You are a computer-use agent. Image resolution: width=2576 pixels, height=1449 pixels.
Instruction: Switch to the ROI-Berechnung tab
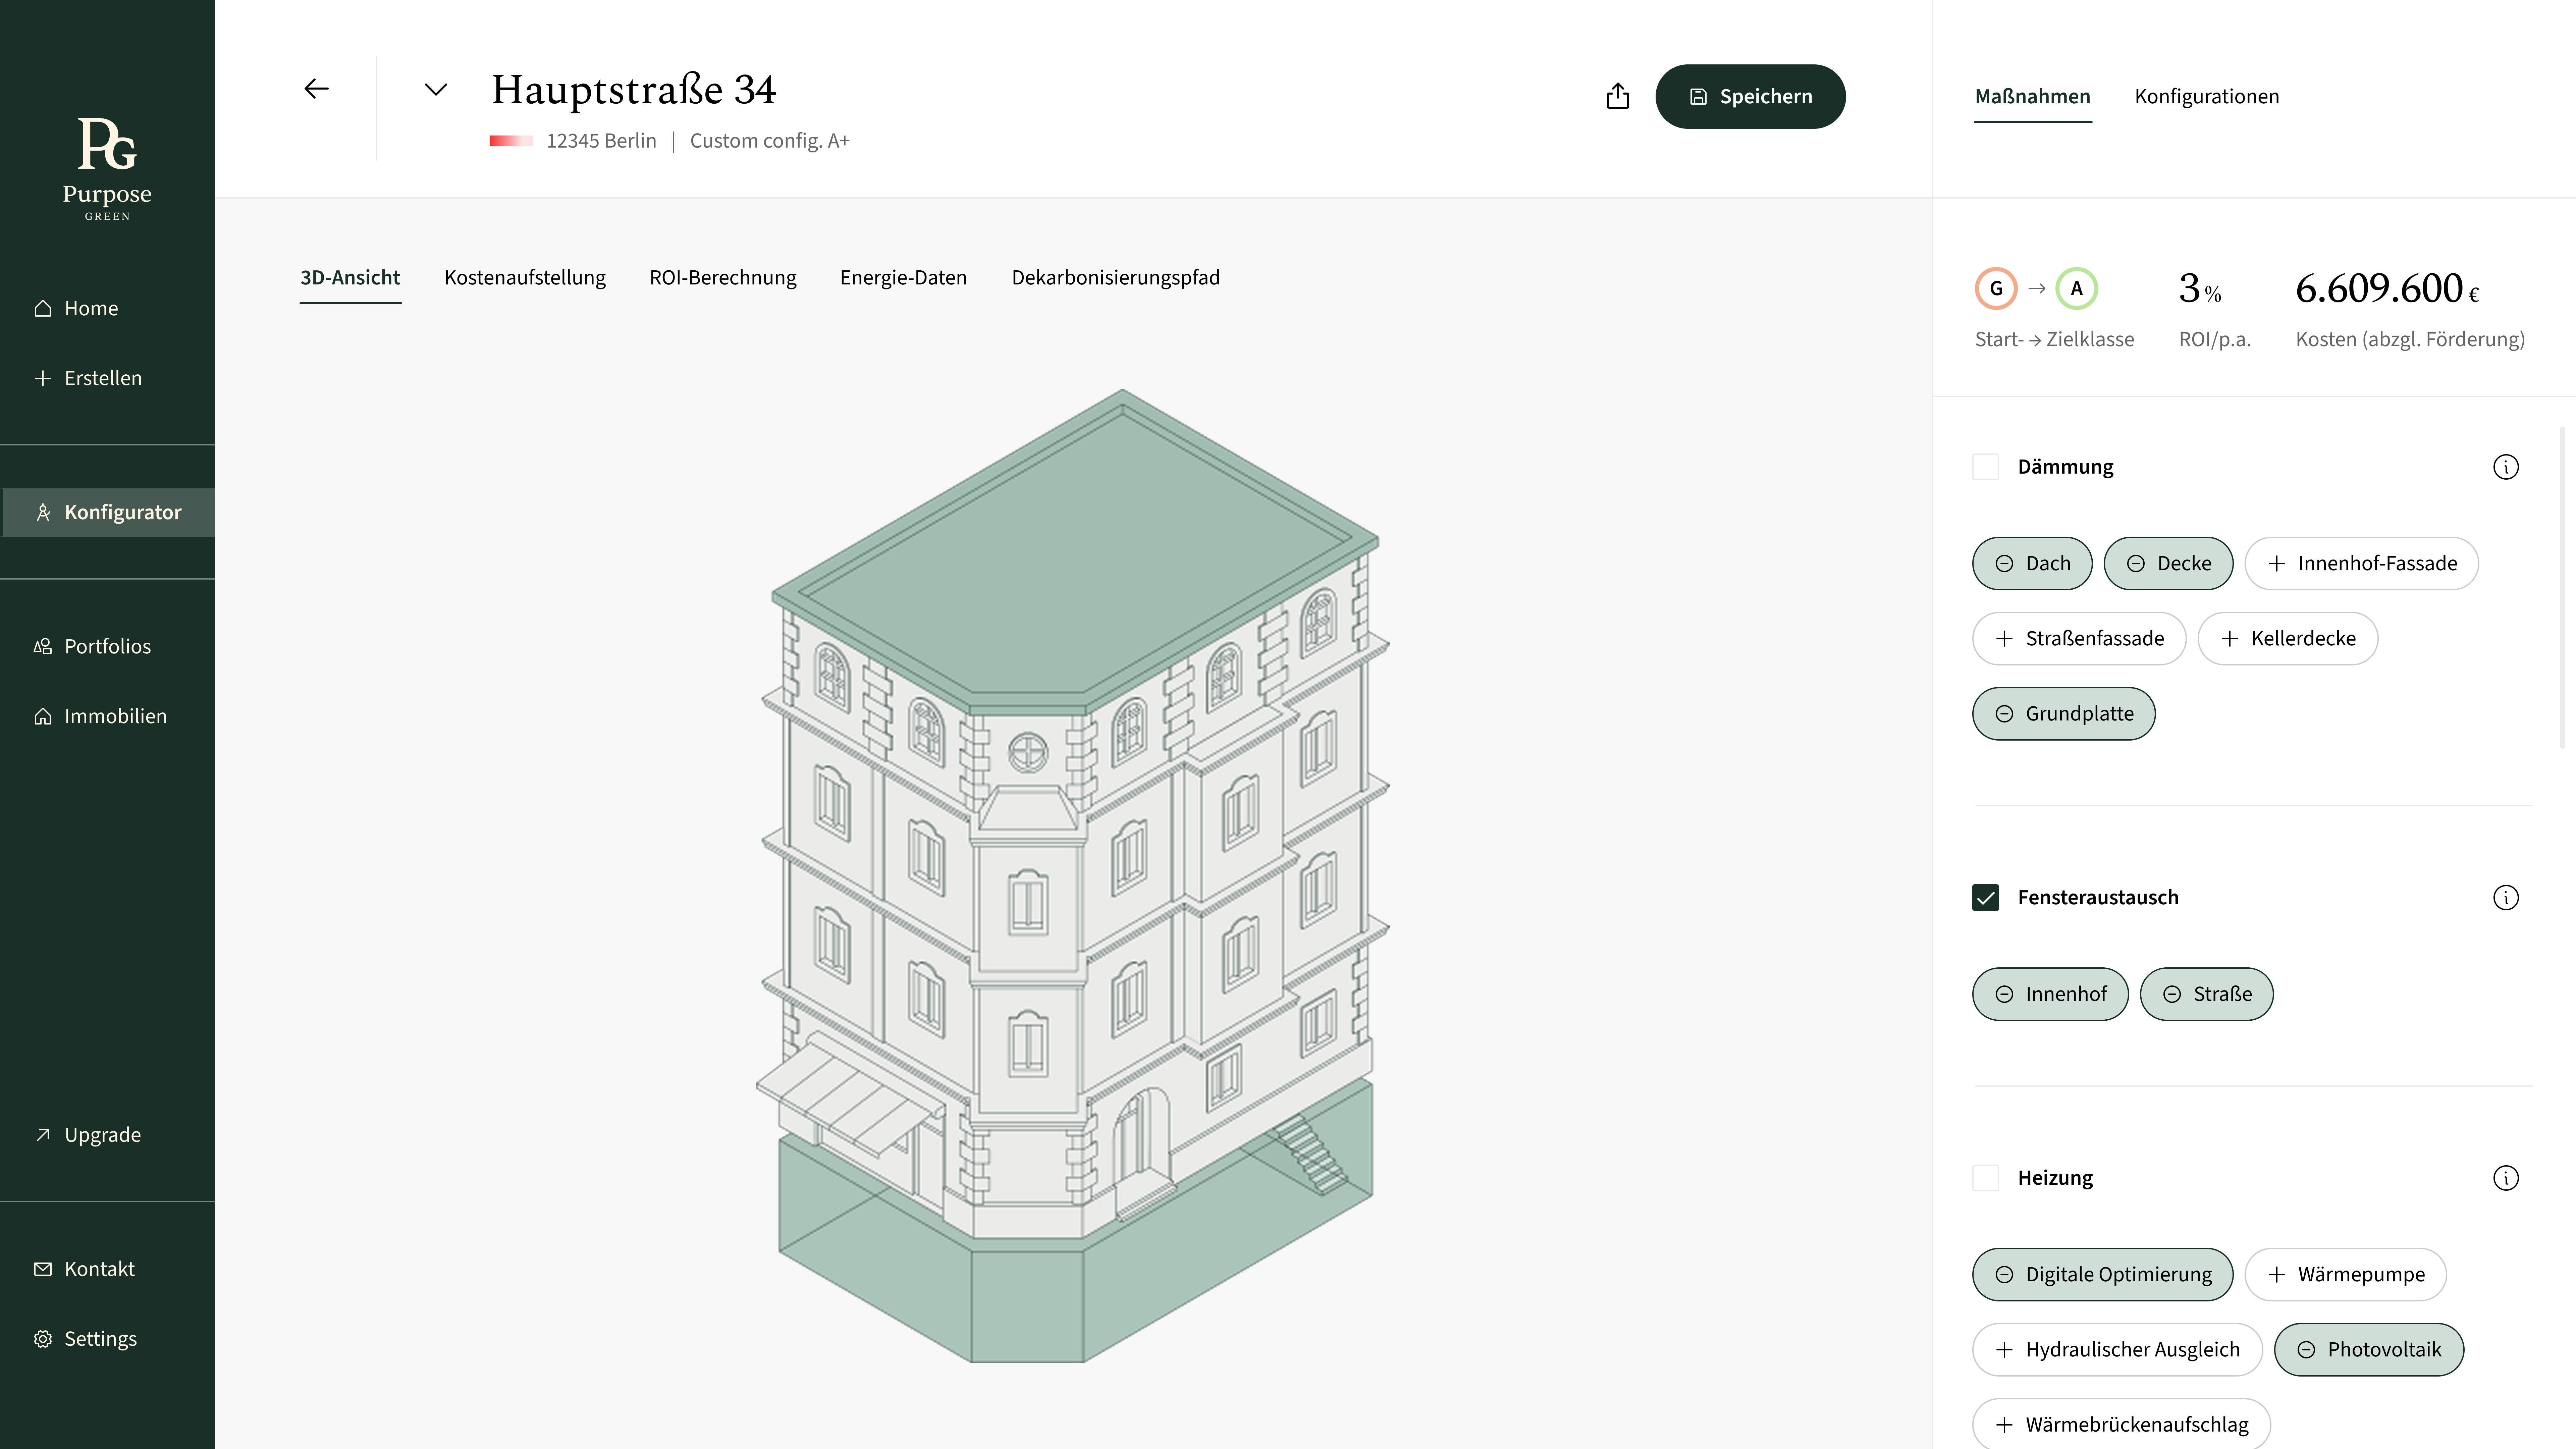pos(723,278)
